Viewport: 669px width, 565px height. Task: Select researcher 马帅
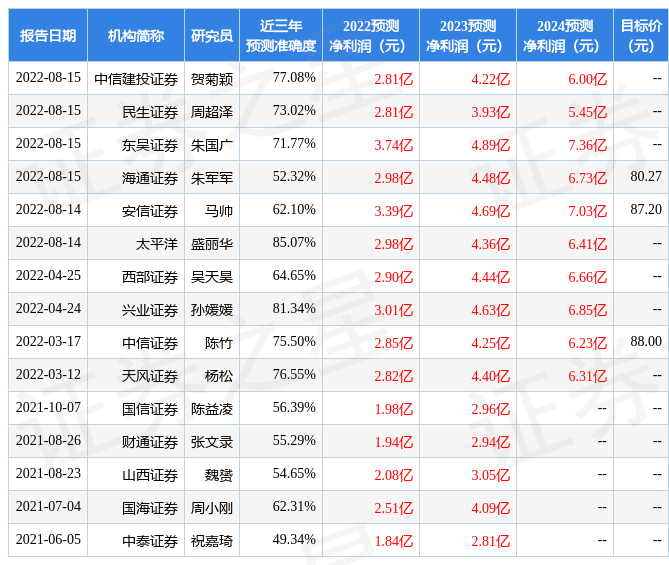pos(219,211)
